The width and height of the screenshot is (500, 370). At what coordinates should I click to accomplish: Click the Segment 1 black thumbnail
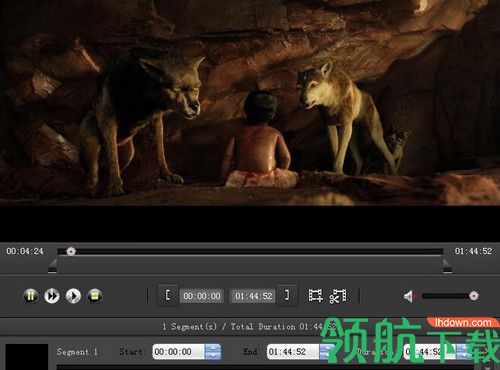(27, 357)
